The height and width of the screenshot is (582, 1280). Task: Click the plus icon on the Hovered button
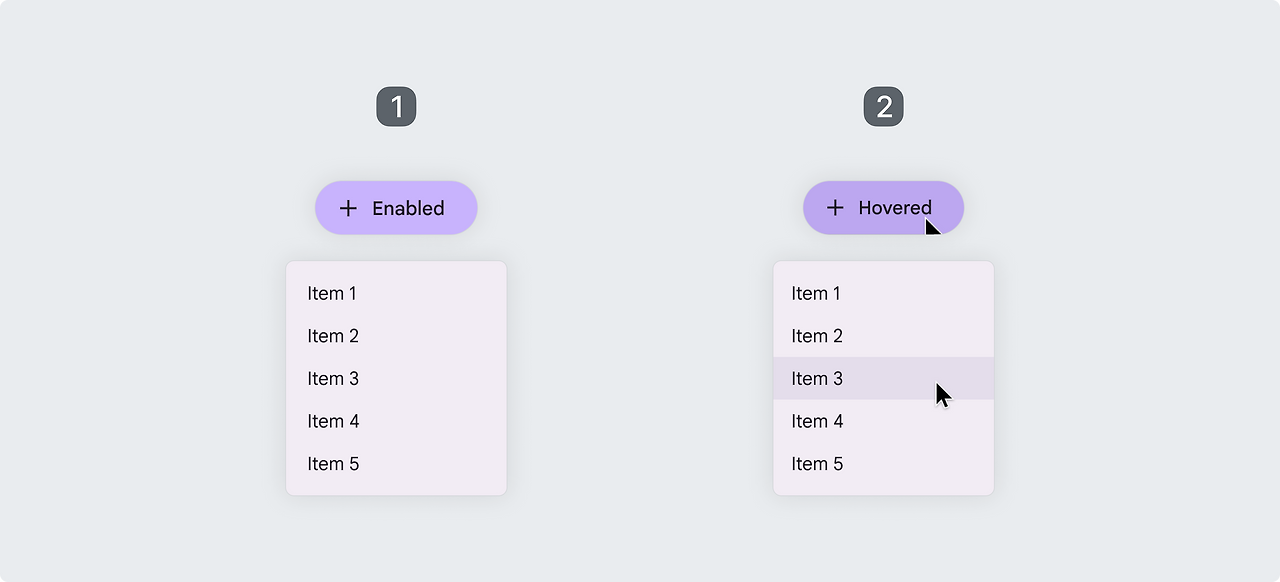tap(835, 208)
